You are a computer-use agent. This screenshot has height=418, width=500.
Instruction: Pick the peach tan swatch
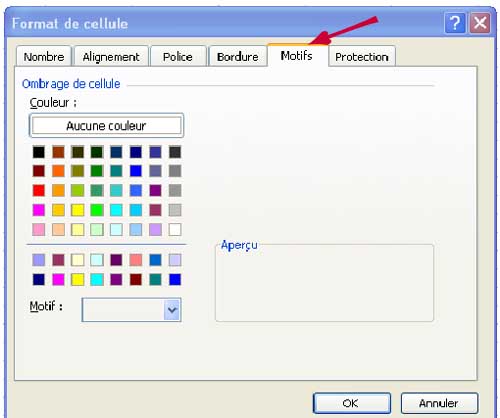(58, 229)
